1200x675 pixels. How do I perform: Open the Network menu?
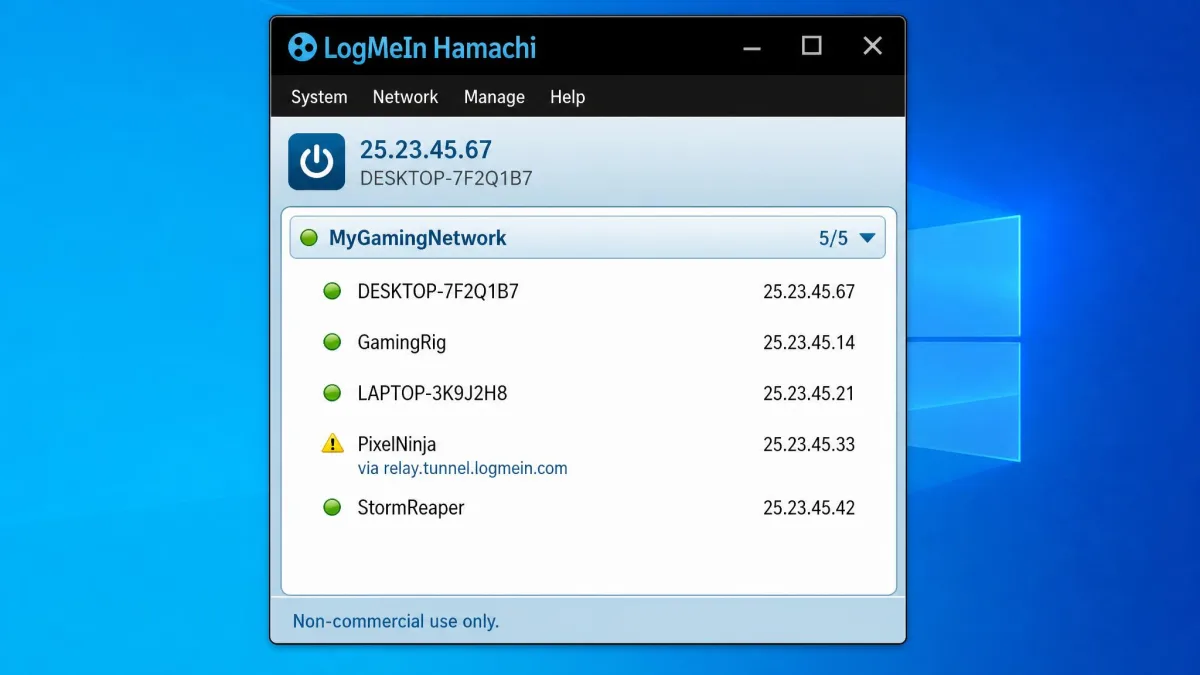405,97
